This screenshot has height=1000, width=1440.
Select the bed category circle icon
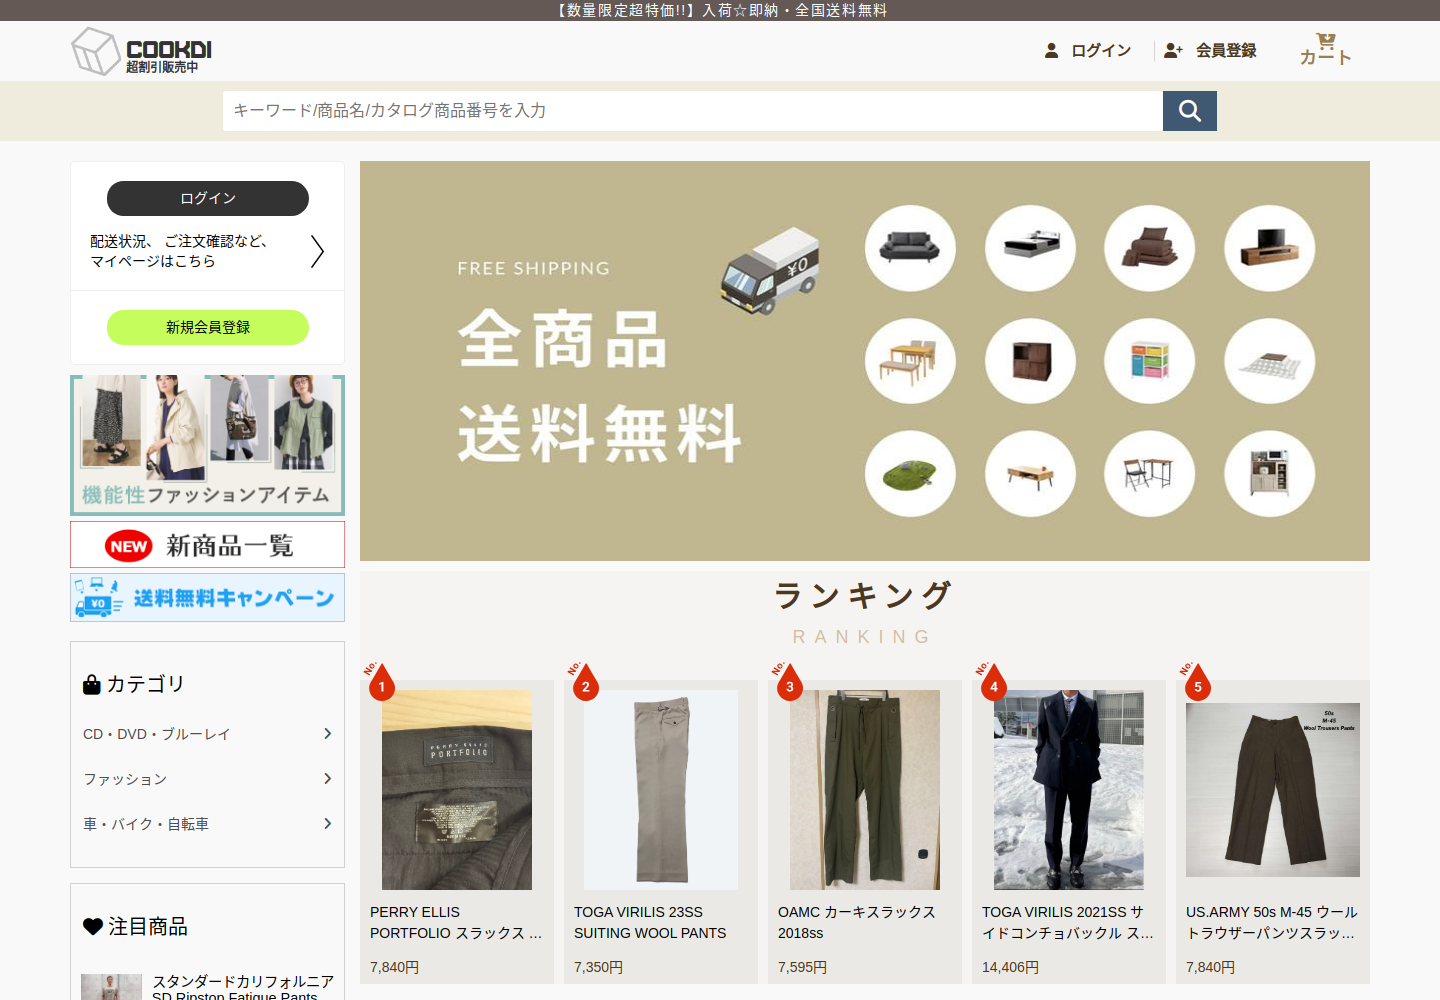(1030, 248)
